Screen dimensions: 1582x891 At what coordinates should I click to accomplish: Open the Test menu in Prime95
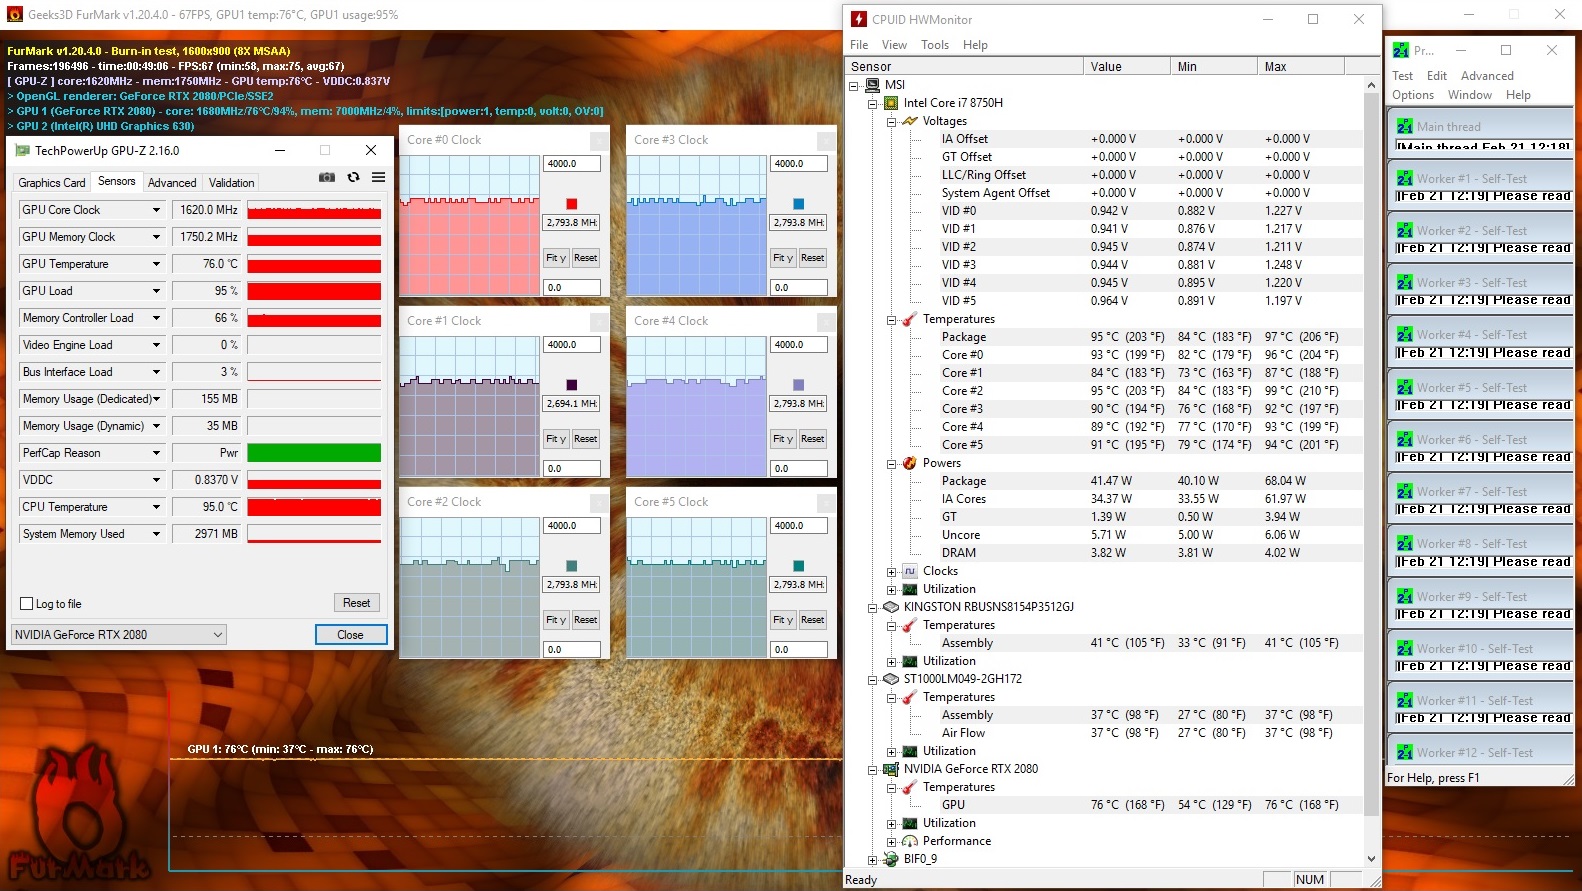tap(1402, 76)
